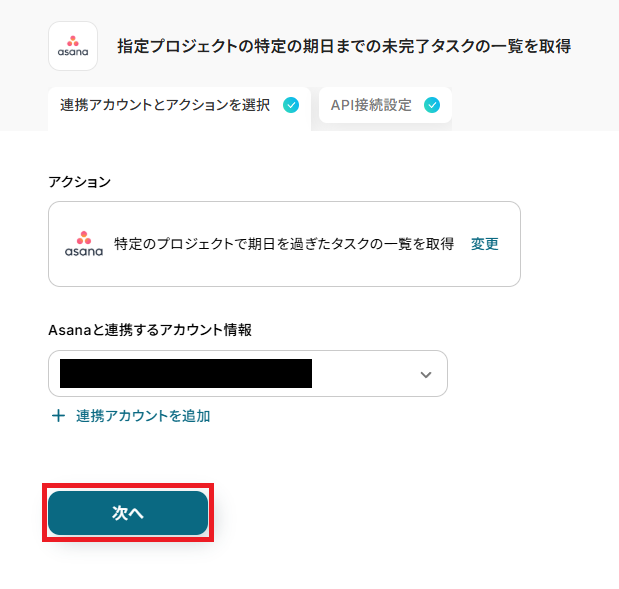This screenshot has width=619, height=589.
Task: Click the Asana icon inside the action box
Action: 84,244
